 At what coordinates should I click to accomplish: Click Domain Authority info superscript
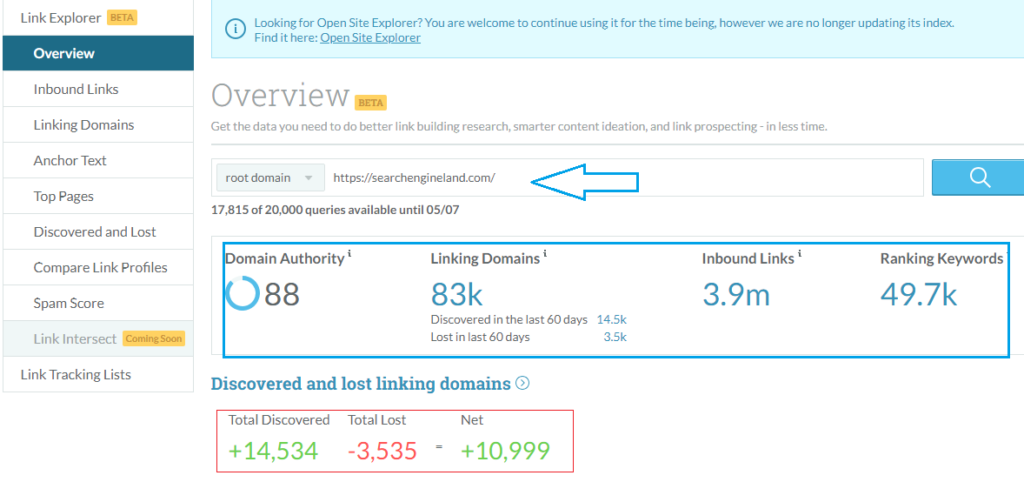coord(349,255)
